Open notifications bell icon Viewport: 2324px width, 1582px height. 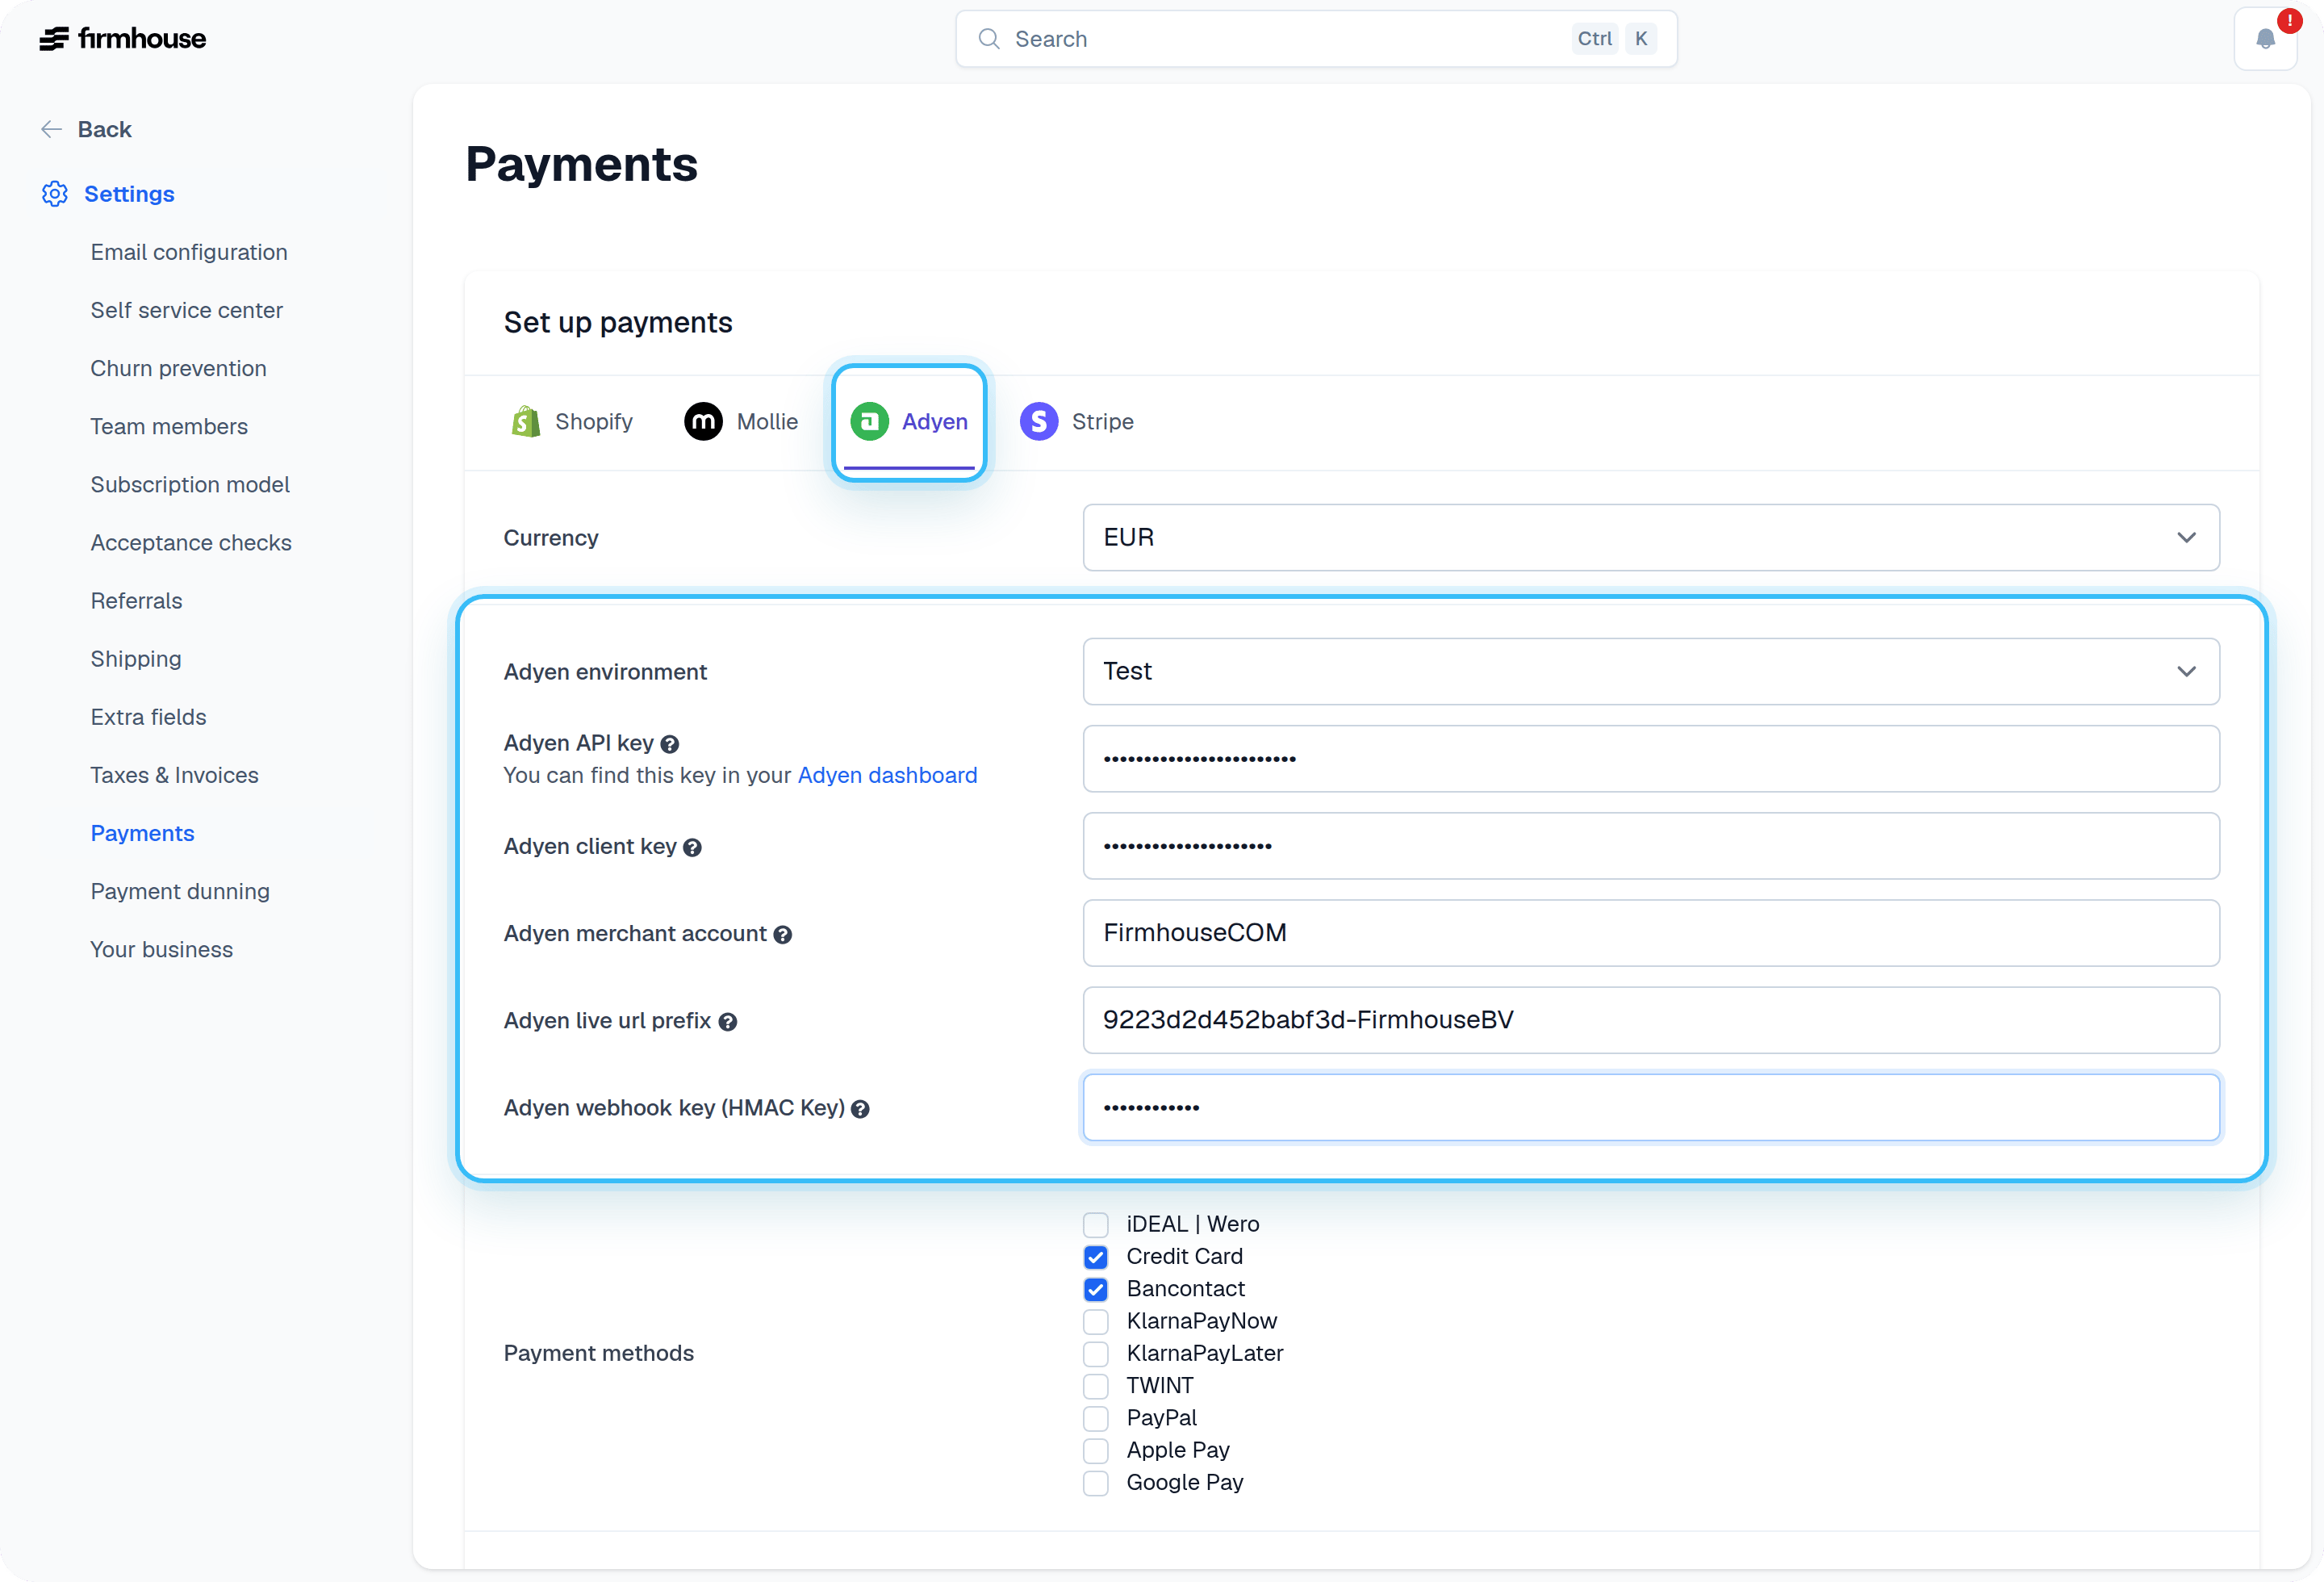click(x=2265, y=39)
